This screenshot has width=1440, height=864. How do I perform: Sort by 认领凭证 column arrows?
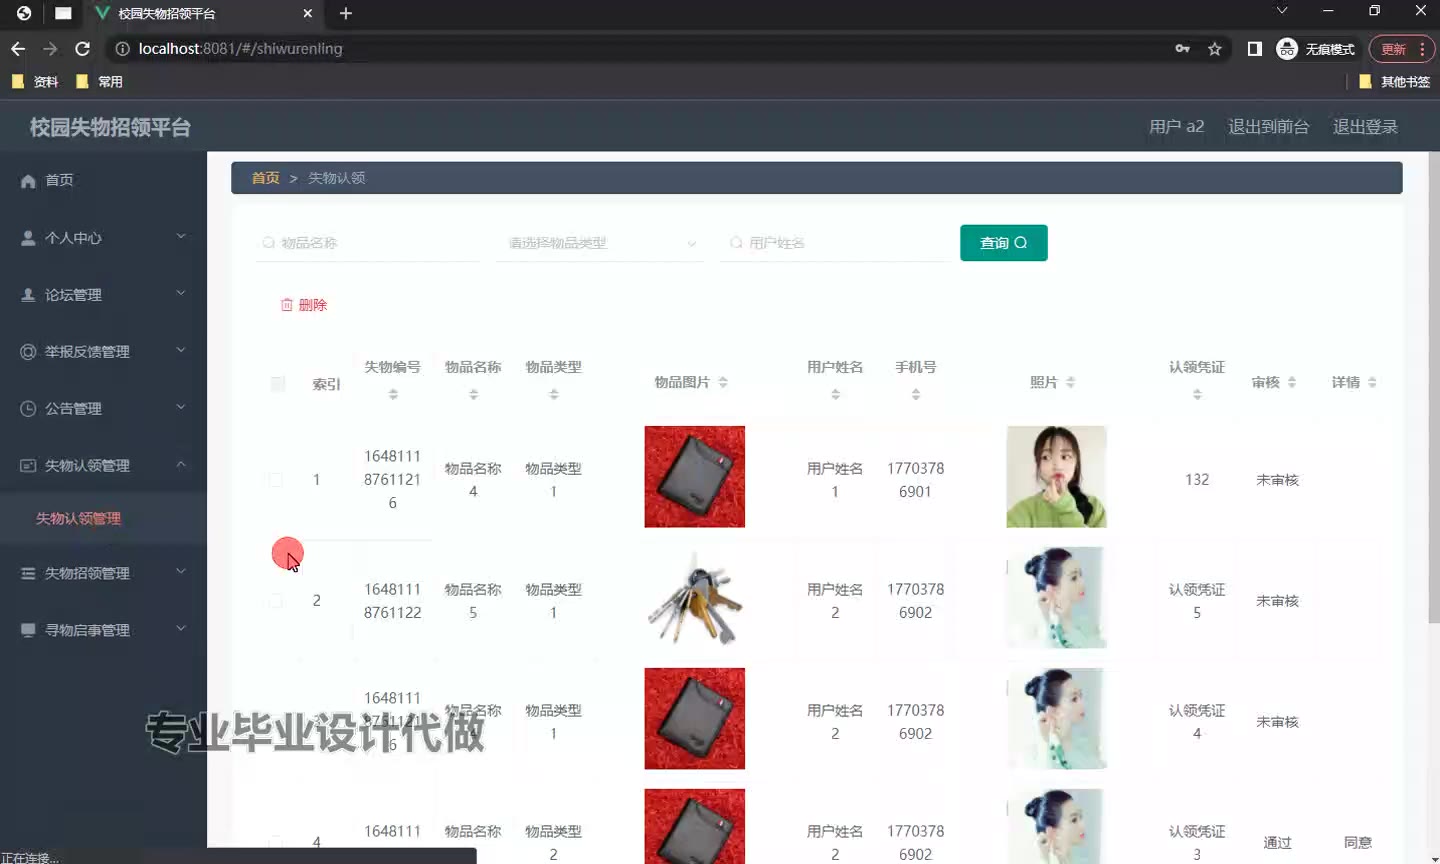[x=1197, y=395]
